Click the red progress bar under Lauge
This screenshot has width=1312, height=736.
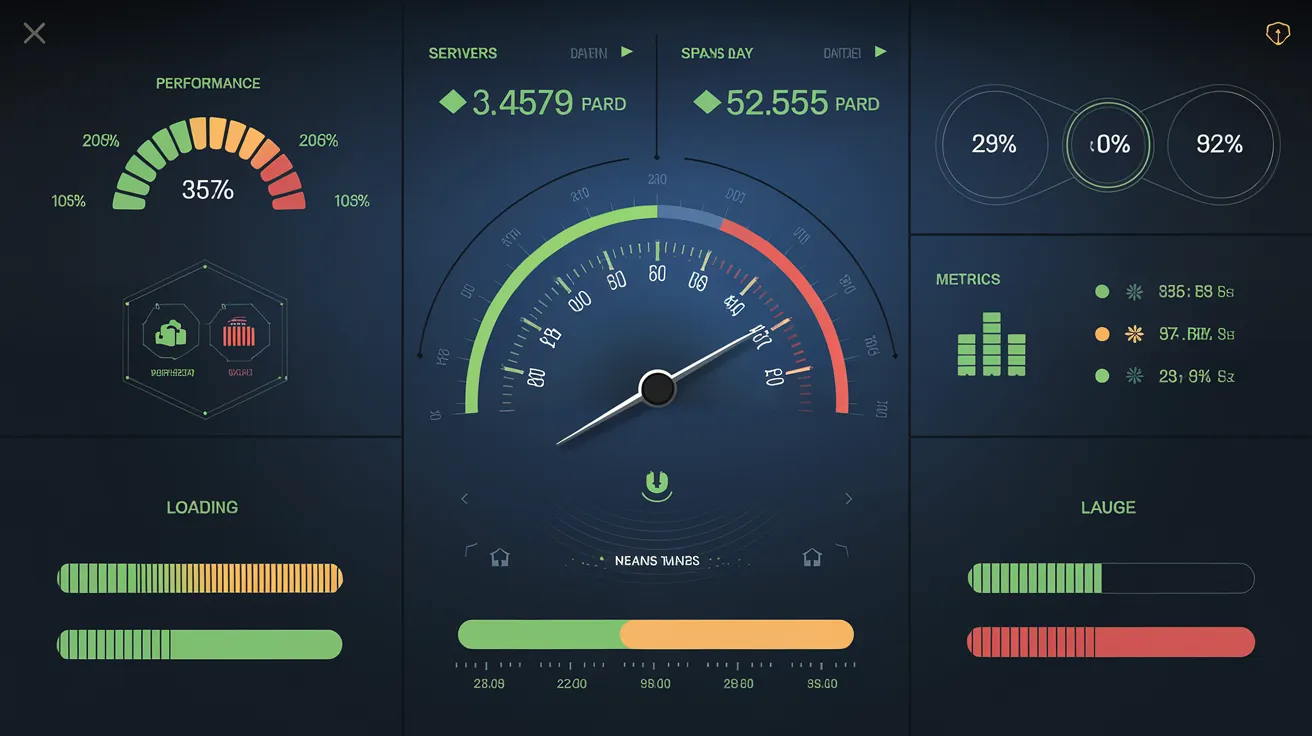point(1110,642)
